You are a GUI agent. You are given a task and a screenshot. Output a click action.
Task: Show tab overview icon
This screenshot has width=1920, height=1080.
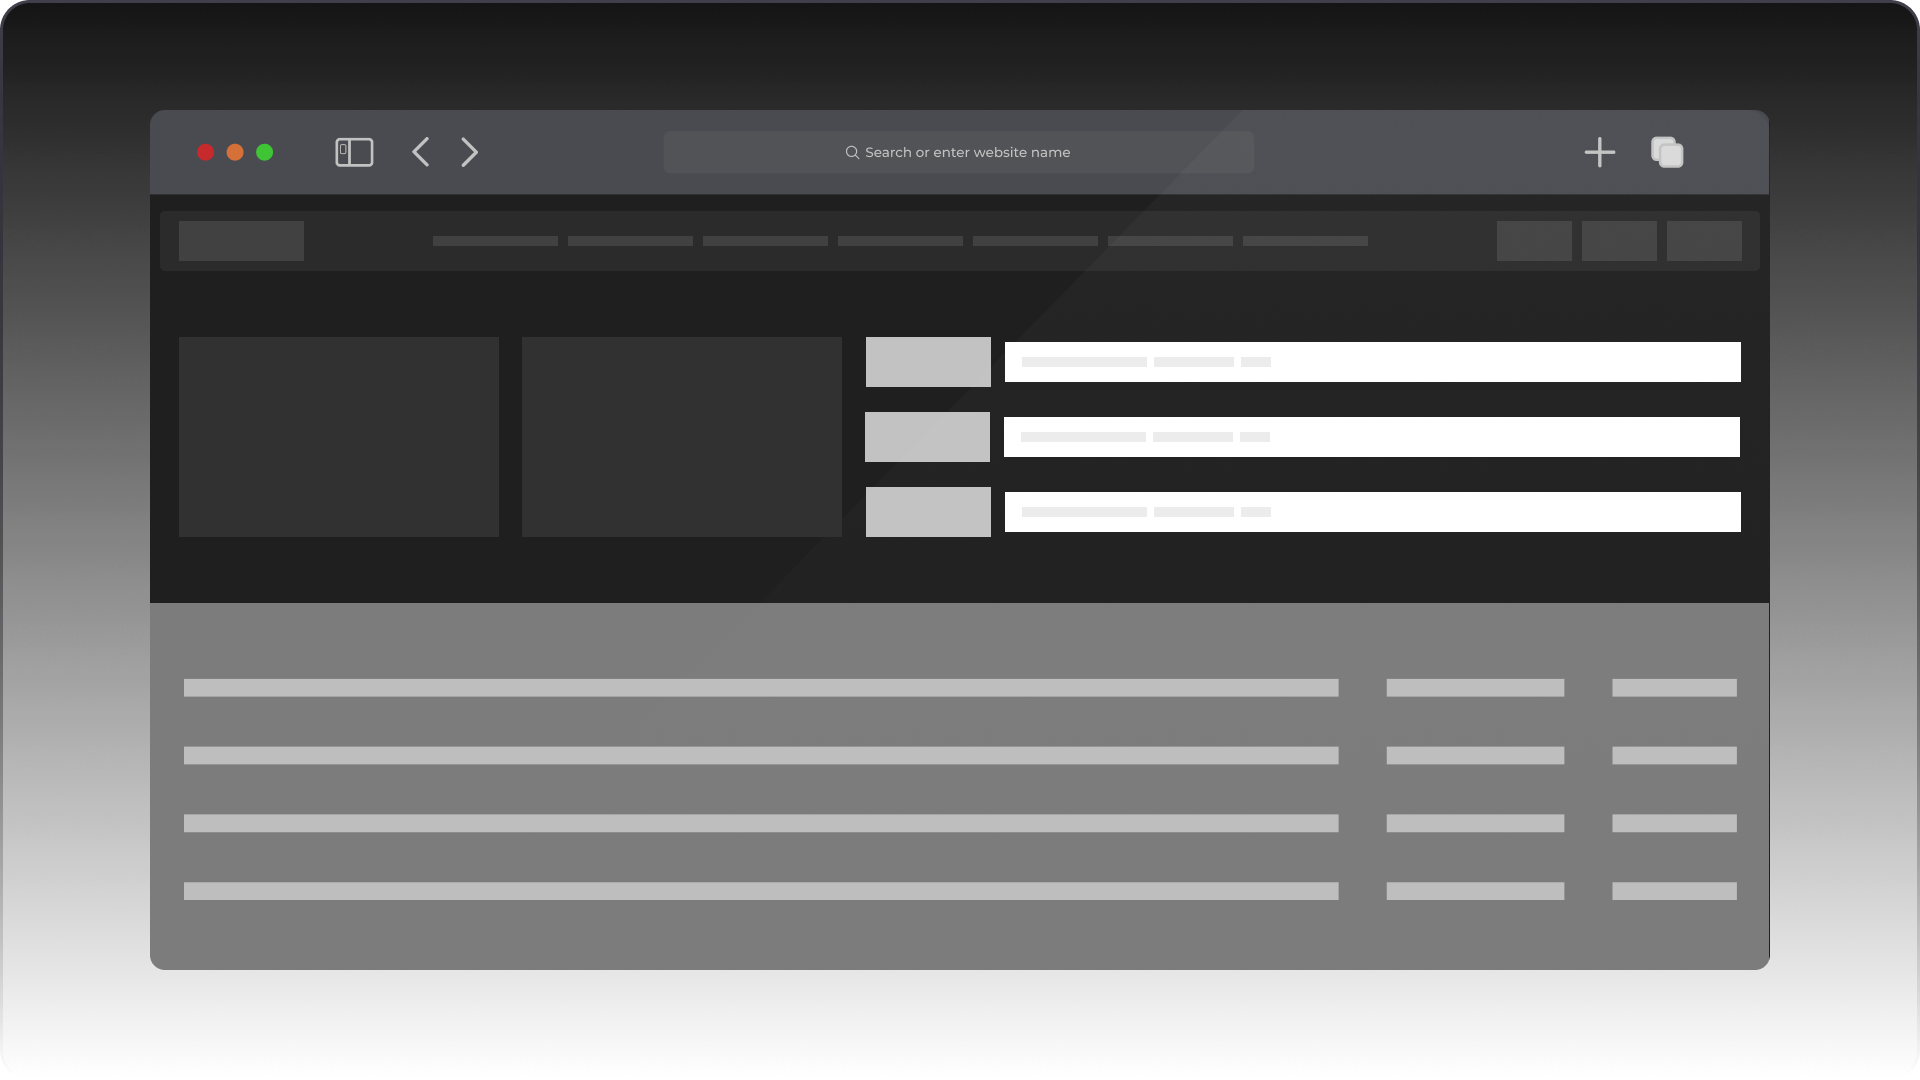point(1667,152)
